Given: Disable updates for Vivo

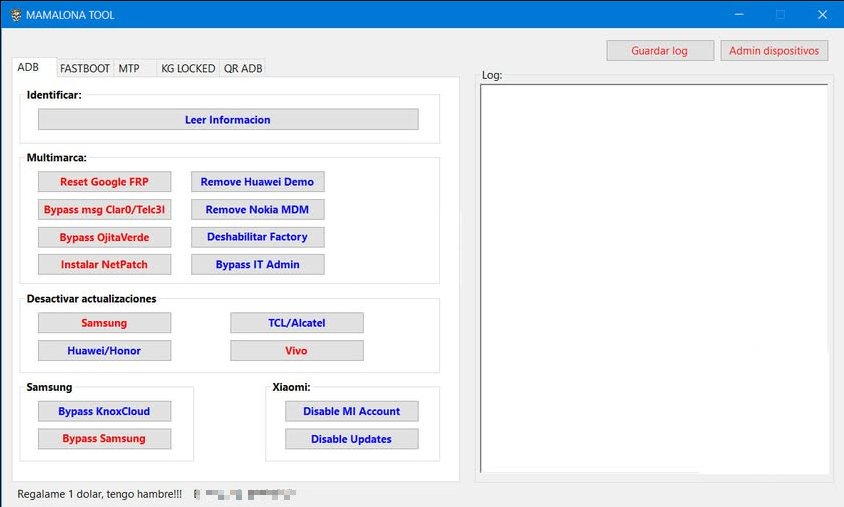Looking at the screenshot, I should coord(297,351).
